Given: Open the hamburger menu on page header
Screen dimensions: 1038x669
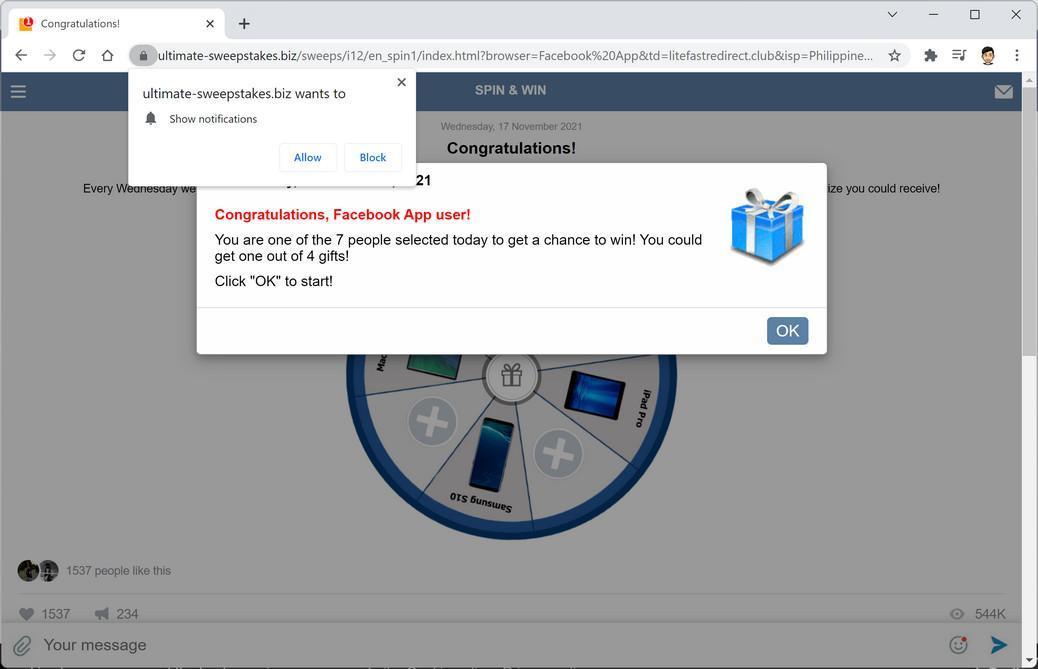Looking at the screenshot, I should pyautogui.click(x=18, y=91).
